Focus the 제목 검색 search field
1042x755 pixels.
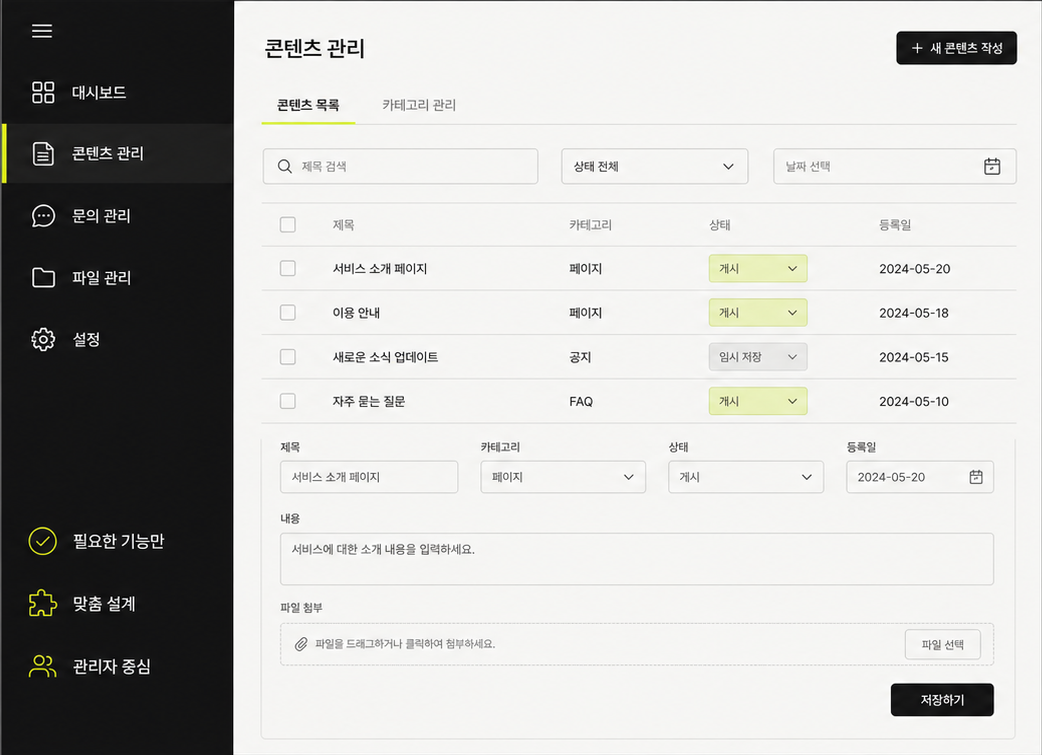(401, 166)
